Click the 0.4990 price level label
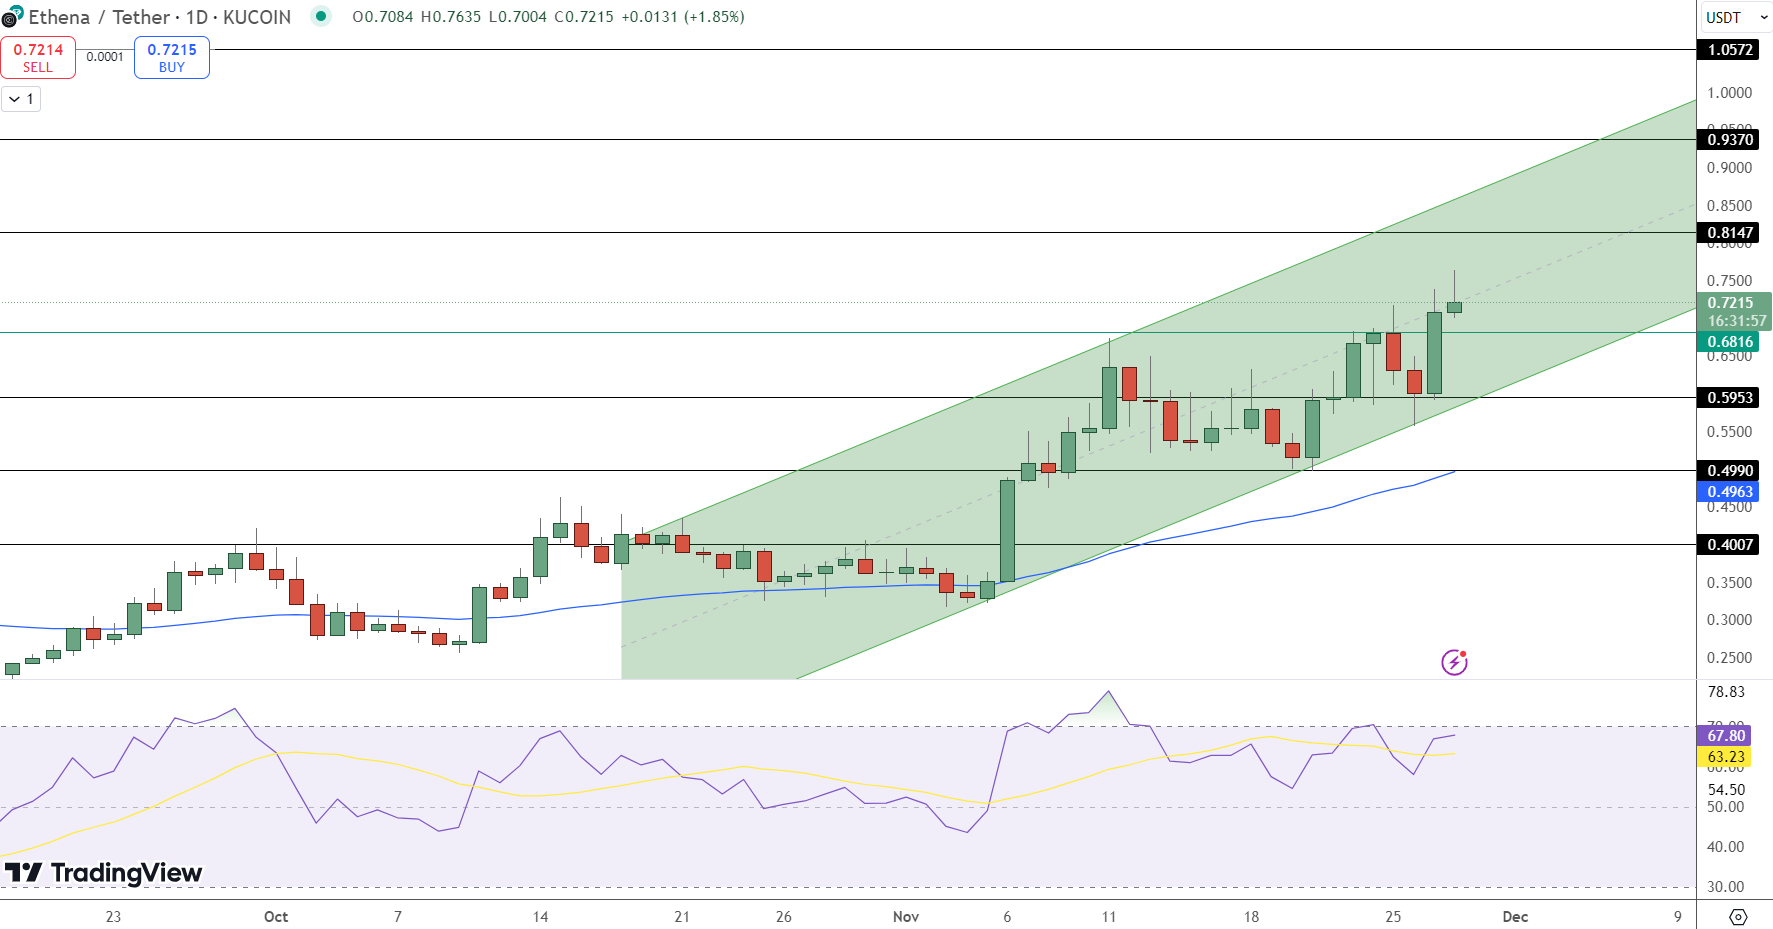The height and width of the screenshot is (929, 1773). coord(1729,471)
